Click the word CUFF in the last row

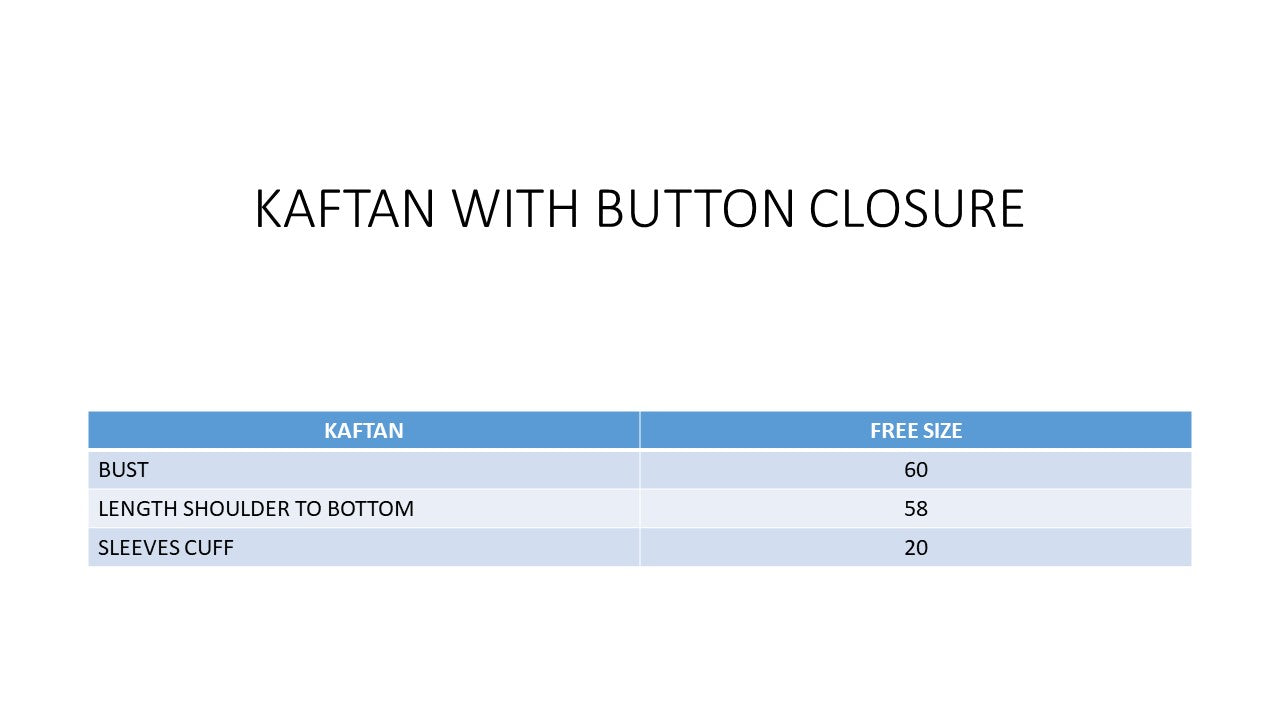click(209, 548)
